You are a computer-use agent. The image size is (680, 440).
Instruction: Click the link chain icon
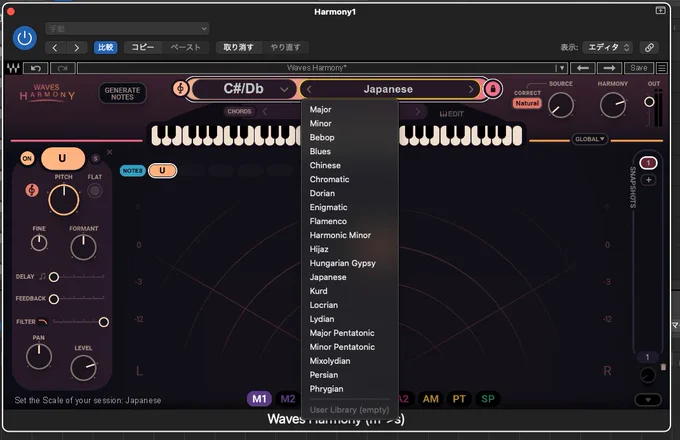click(x=649, y=48)
